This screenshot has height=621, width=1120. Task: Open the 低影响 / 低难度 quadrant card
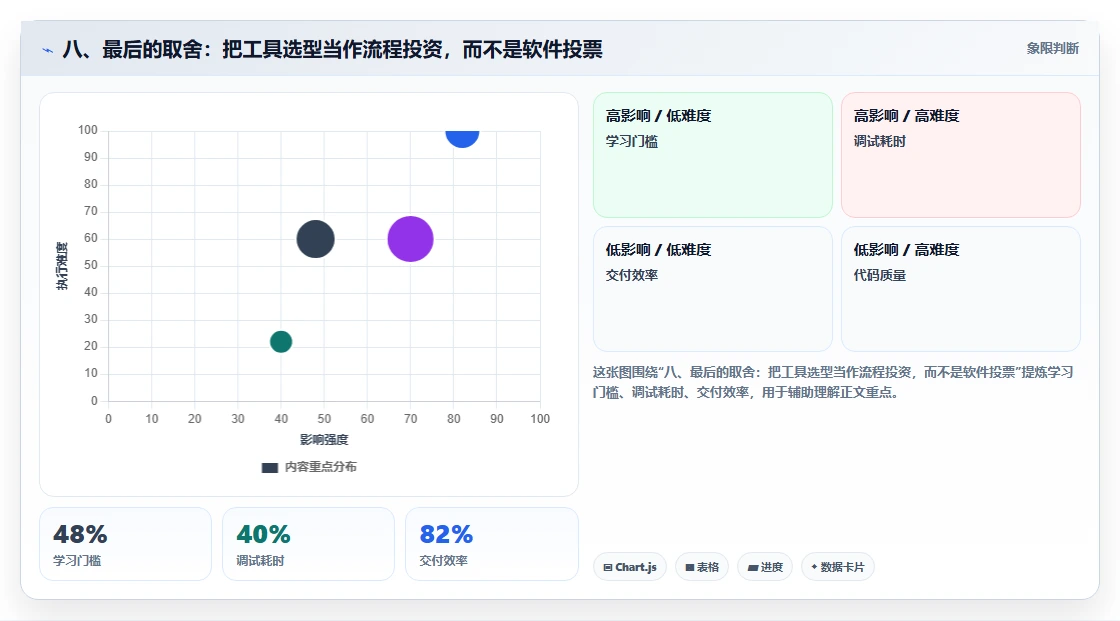coord(713,289)
